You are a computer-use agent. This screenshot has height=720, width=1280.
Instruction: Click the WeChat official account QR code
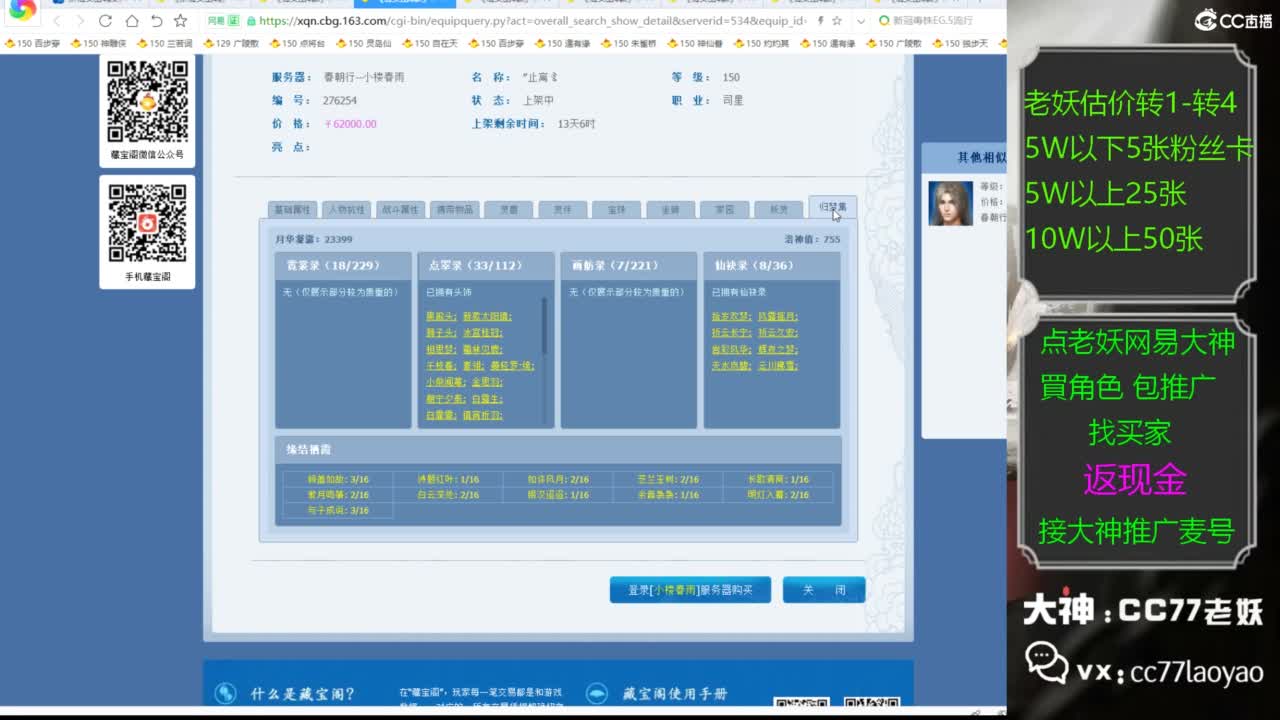tap(147, 101)
